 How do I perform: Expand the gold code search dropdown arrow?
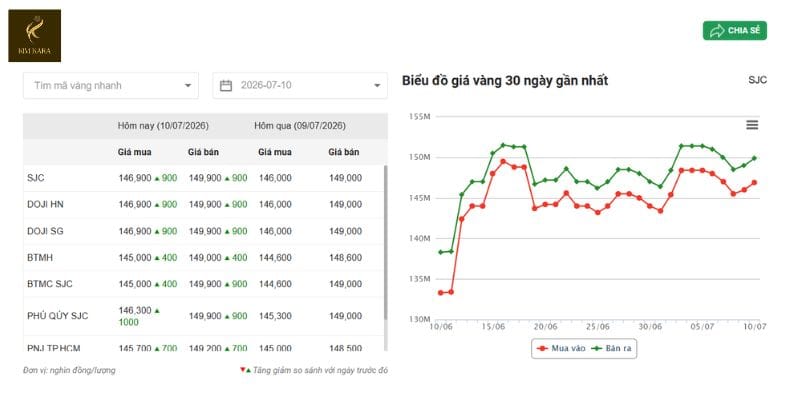[188, 86]
